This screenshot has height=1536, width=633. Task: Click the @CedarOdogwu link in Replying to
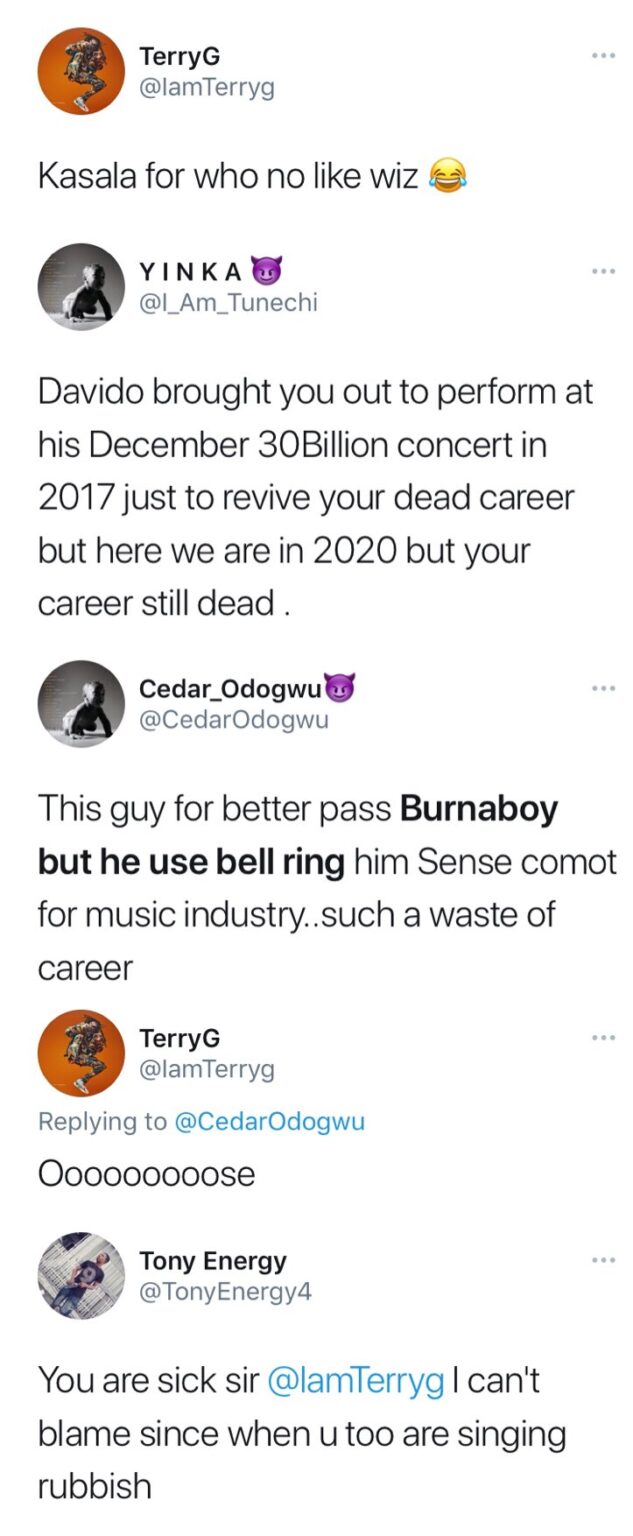(x=269, y=1121)
